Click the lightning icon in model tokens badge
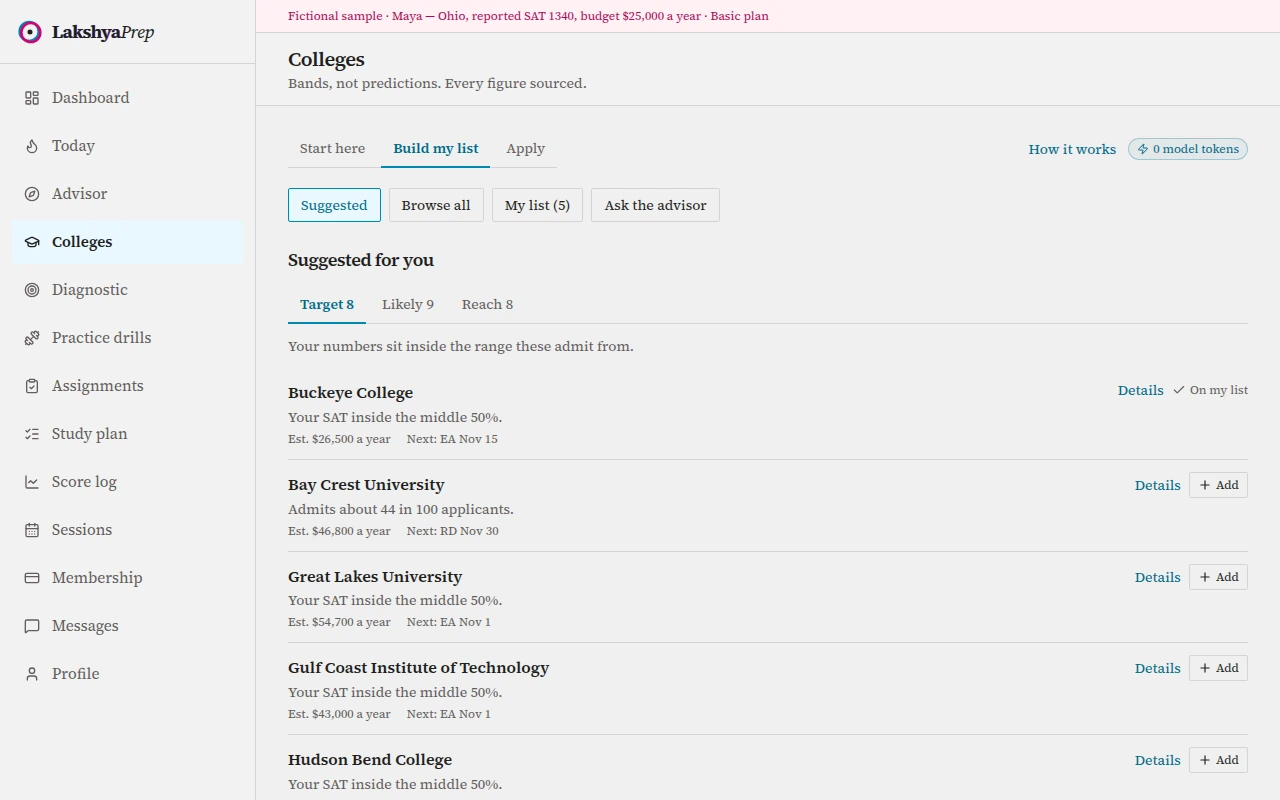This screenshot has height=800, width=1280. click(x=1143, y=149)
